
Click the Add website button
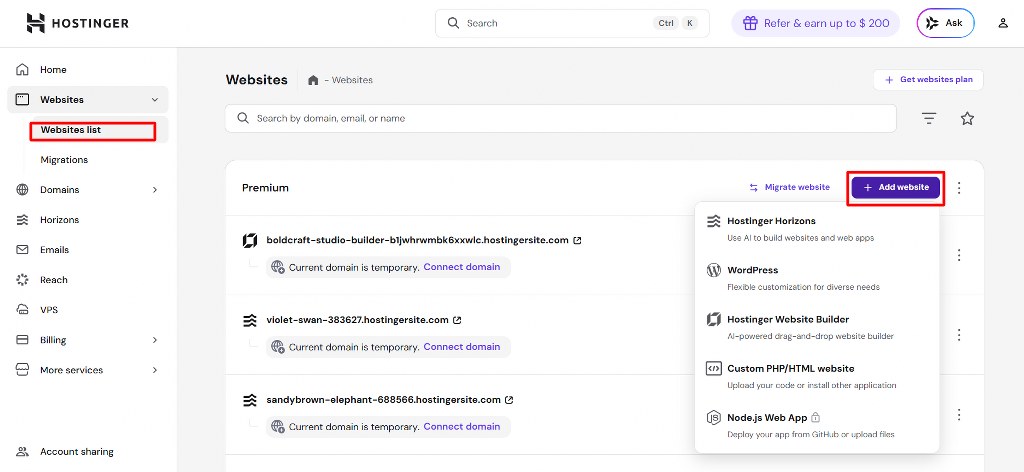[895, 187]
